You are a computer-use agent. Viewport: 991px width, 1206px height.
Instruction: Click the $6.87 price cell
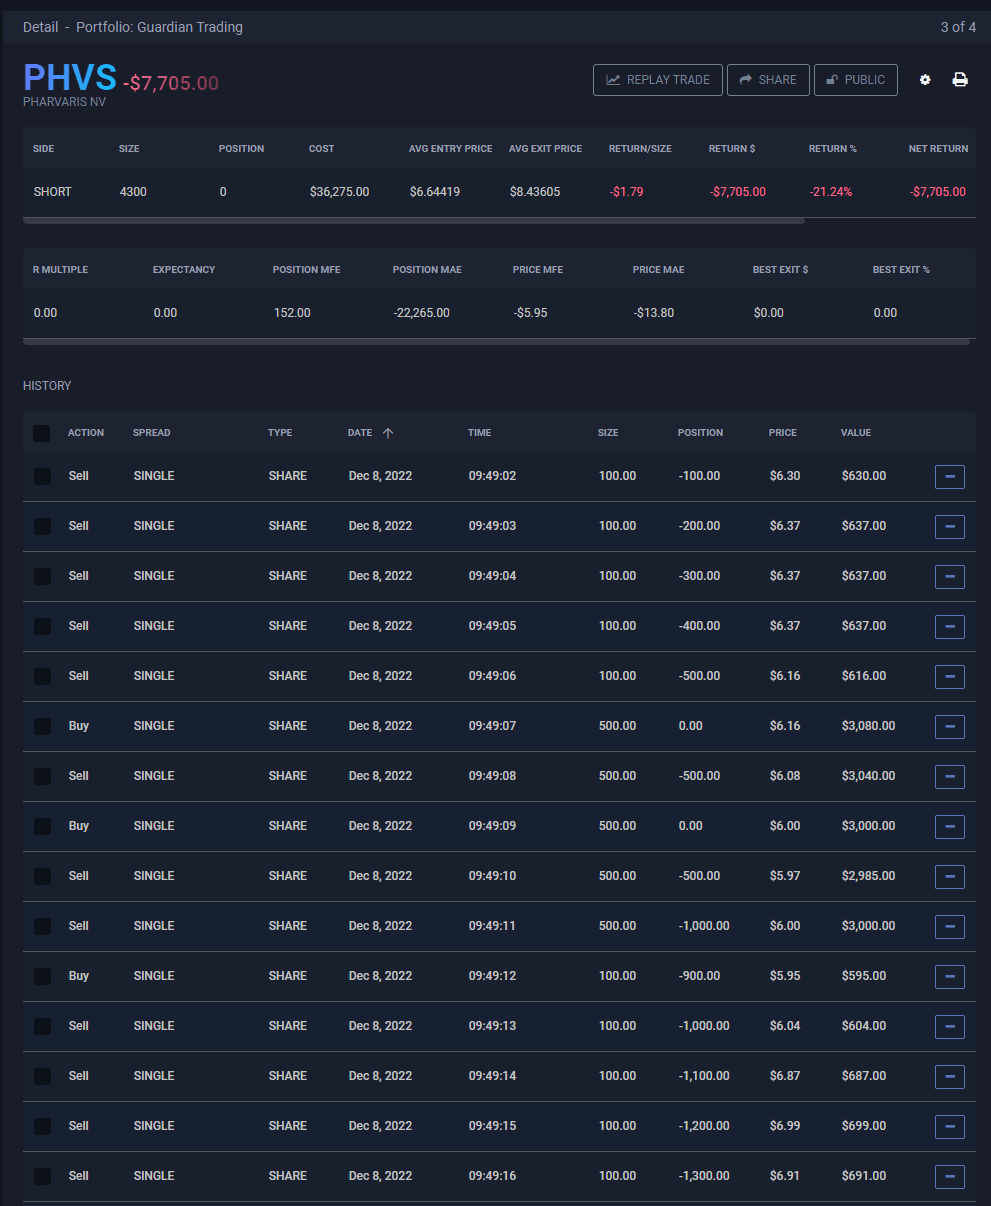coord(785,1076)
